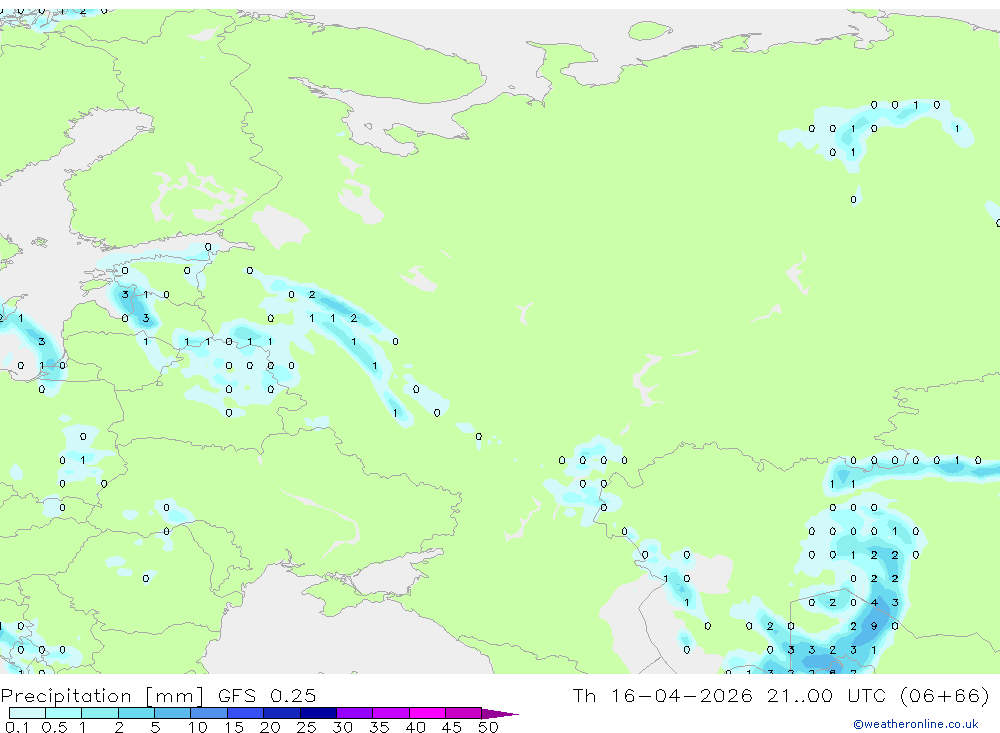Click the above-50 mm arrow tip of the legend
The width and height of the screenshot is (1000, 733).
coord(501,713)
